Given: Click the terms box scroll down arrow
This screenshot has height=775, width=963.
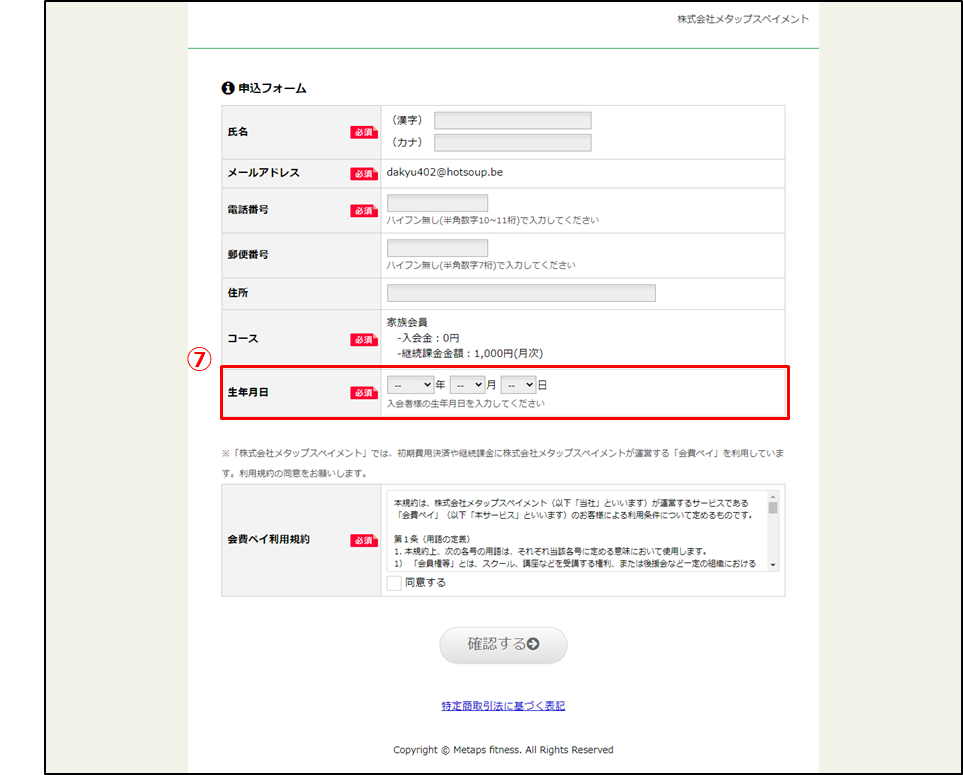Looking at the screenshot, I should (772, 565).
